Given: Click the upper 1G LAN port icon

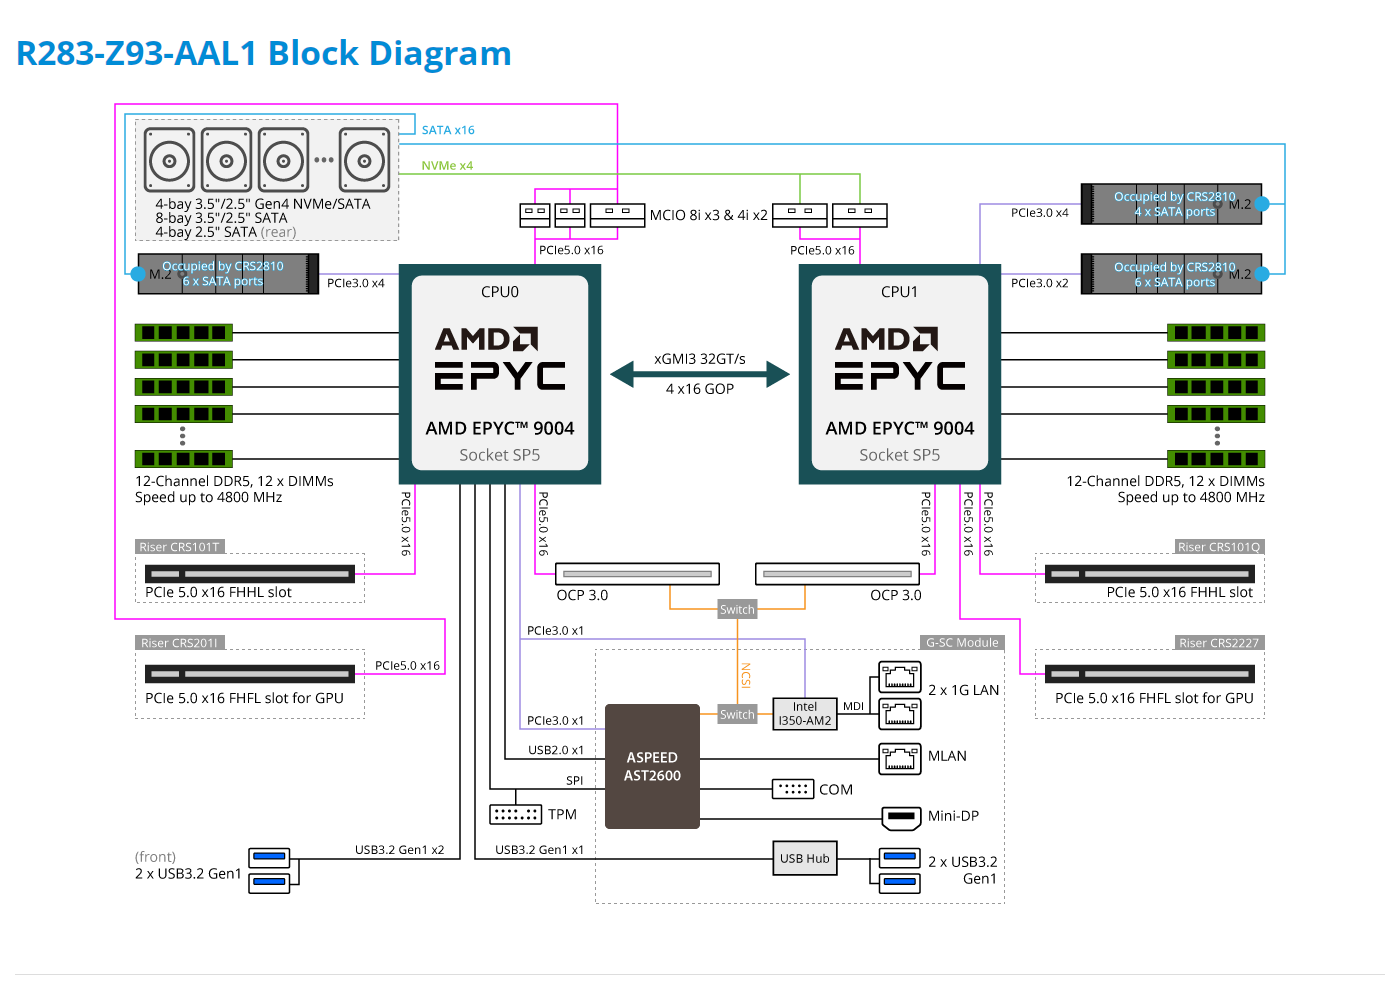Looking at the screenshot, I should (x=900, y=678).
